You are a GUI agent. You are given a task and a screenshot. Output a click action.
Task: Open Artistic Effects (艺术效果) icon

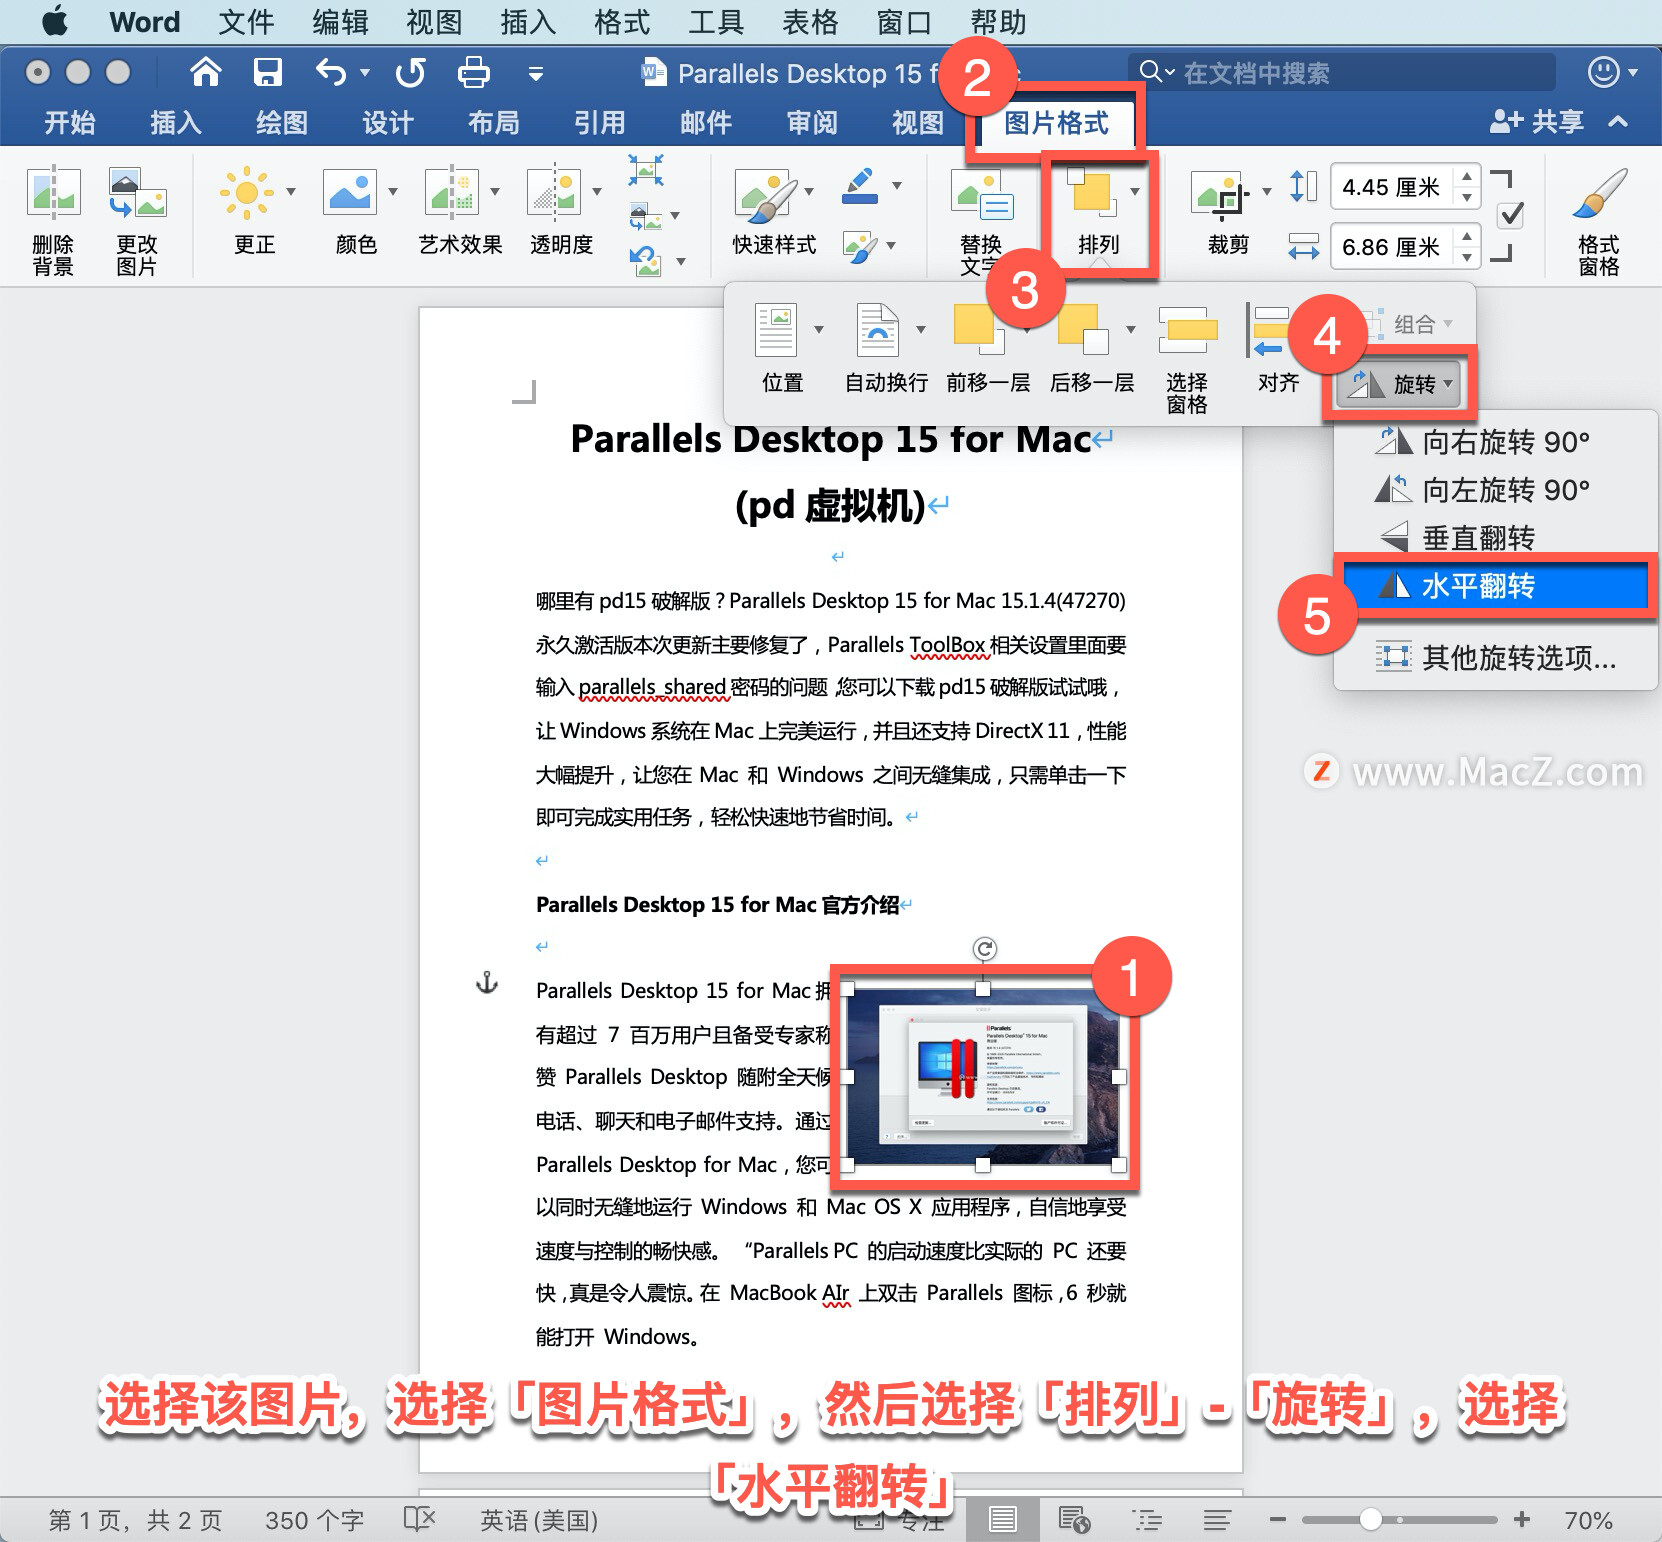point(452,192)
